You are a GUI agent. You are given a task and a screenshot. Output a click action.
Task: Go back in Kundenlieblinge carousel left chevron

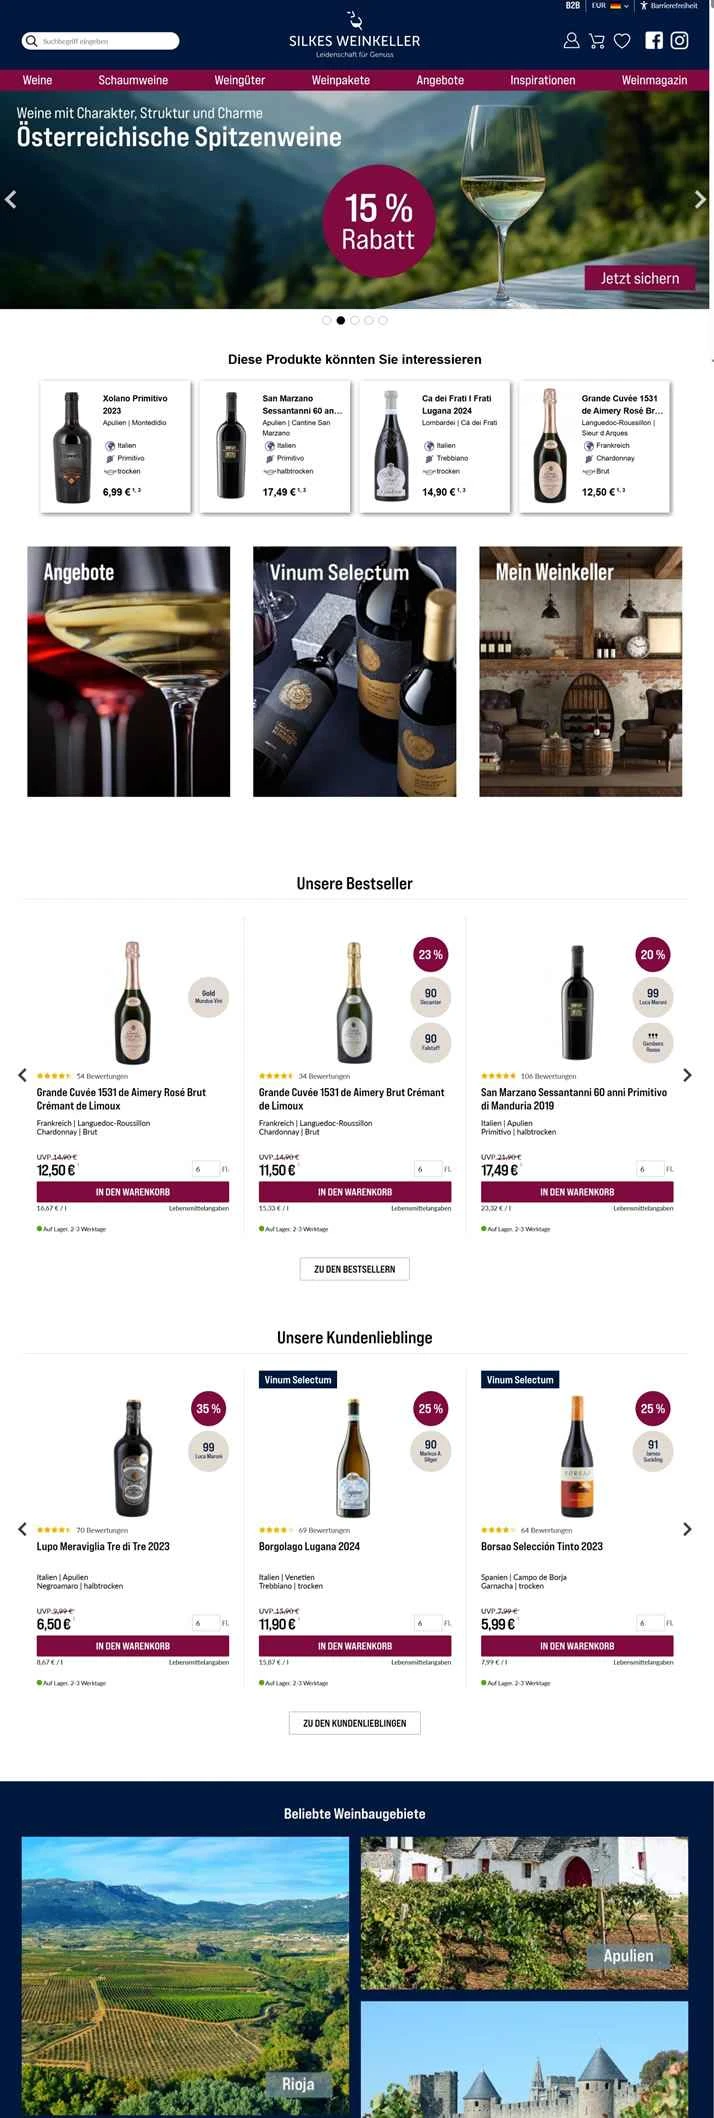pyautogui.click(x=22, y=1529)
